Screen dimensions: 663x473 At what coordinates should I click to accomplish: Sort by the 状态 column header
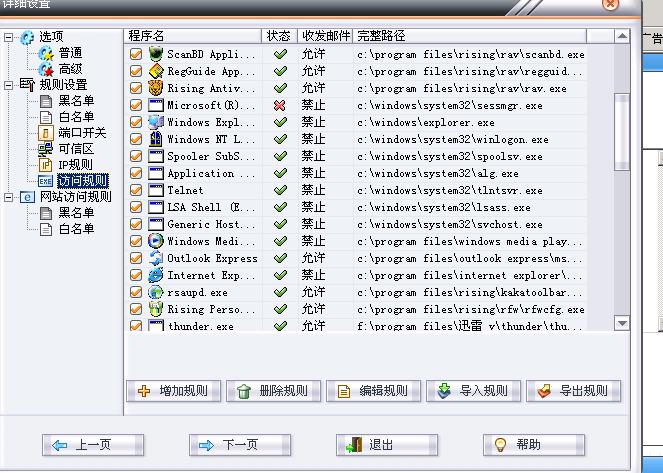279,36
